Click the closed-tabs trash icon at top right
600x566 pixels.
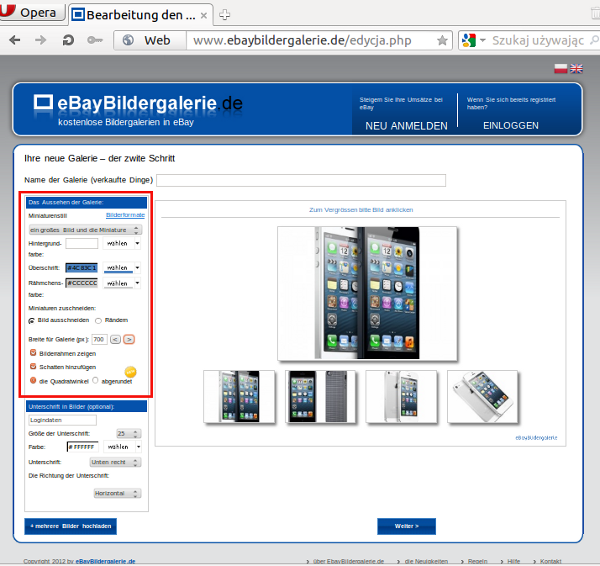595,14
